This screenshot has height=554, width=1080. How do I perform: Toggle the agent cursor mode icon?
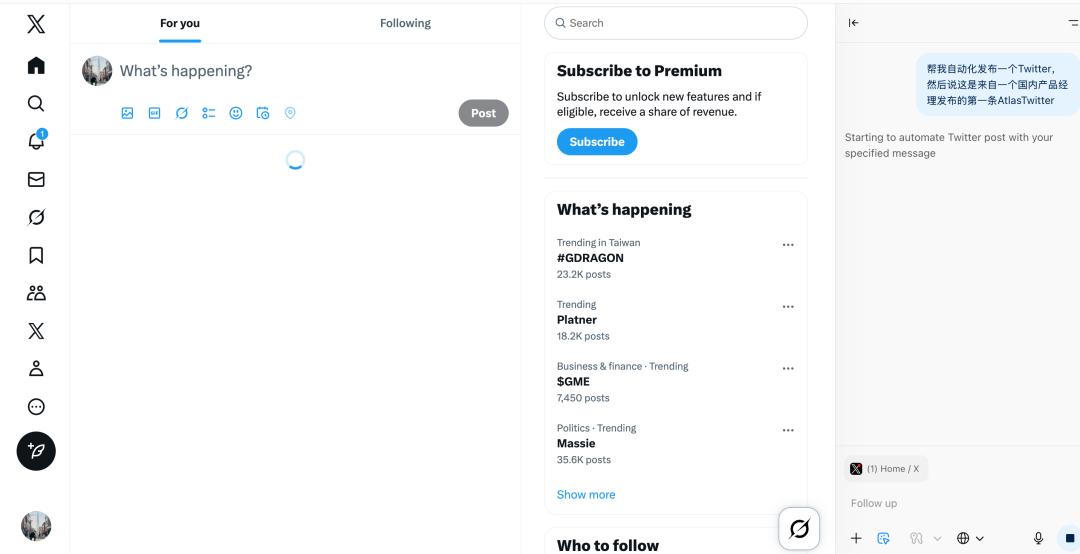(884, 538)
